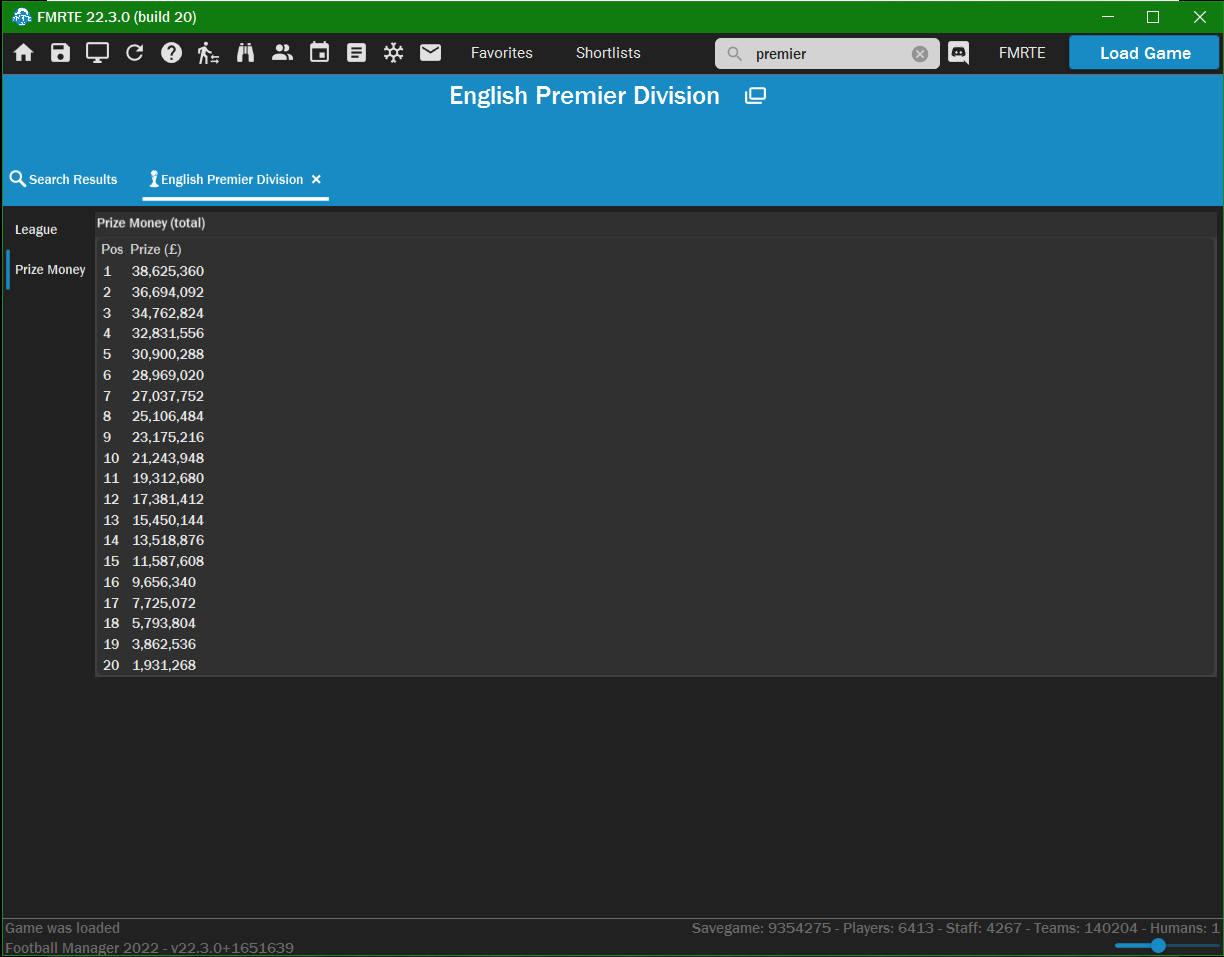Click the Discord icon beside search box
1224x957 pixels.
(x=958, y=53)
